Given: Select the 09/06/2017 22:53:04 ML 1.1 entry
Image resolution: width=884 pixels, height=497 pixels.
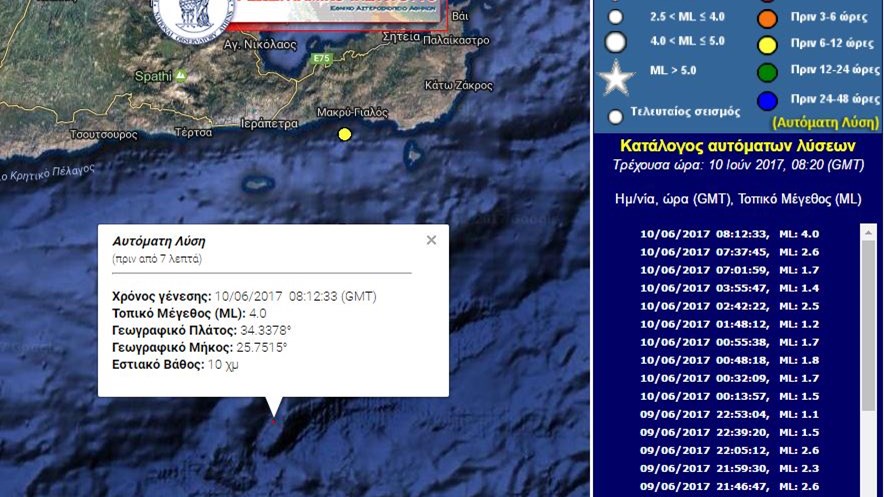Looking at the screenshot, I should (730, 414).
